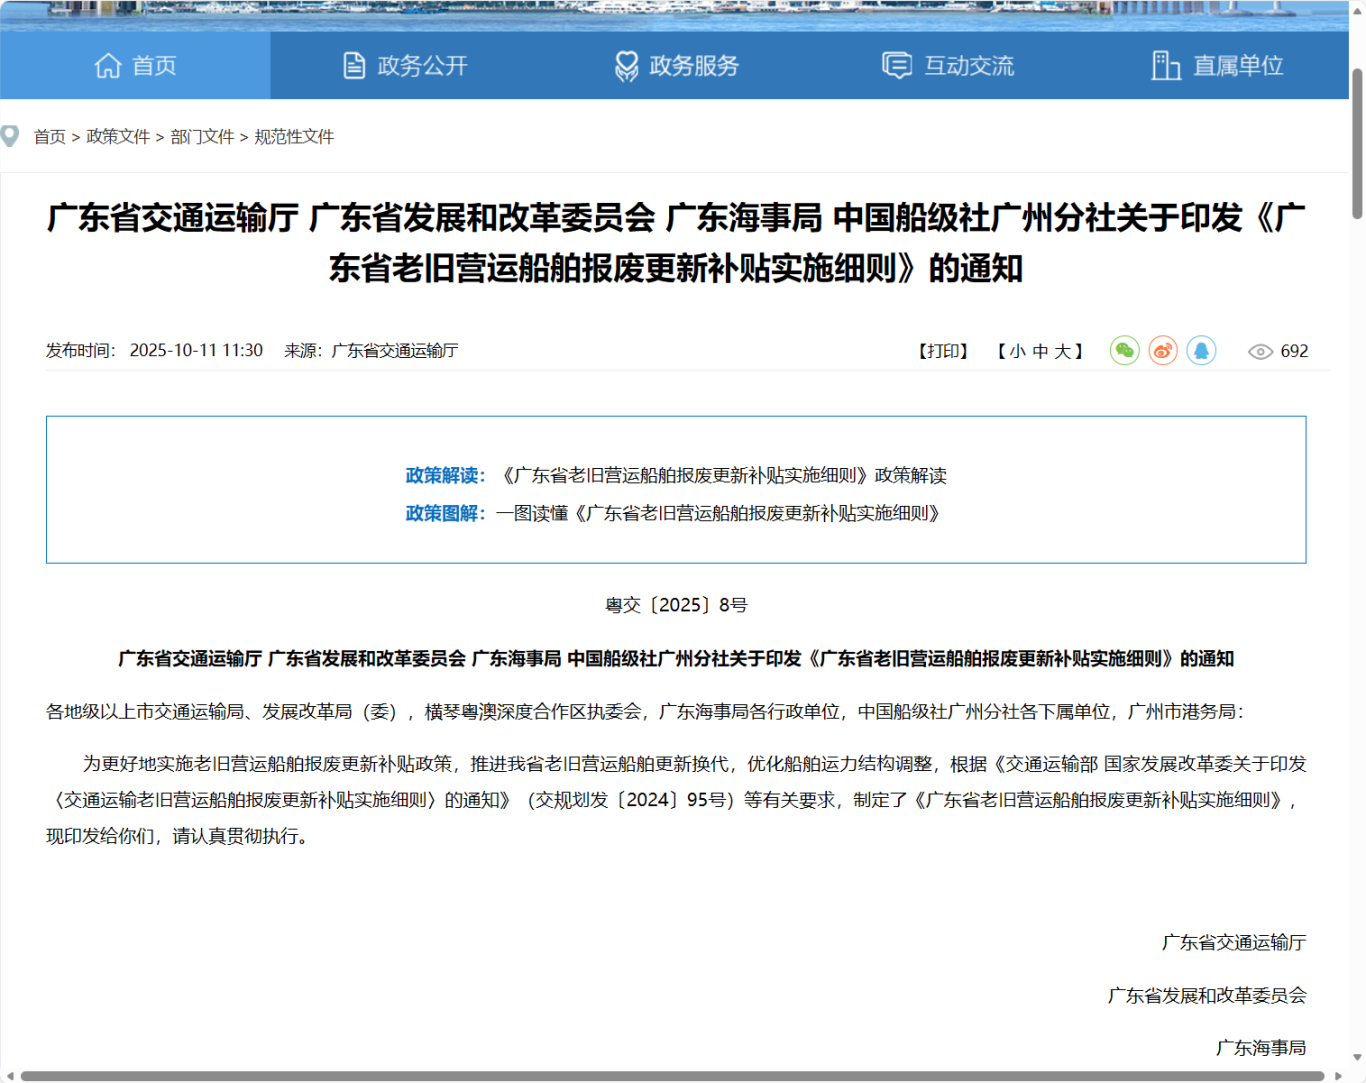Toggle small font size 小
1366x1083 pixels.
tap(1017, 351)
